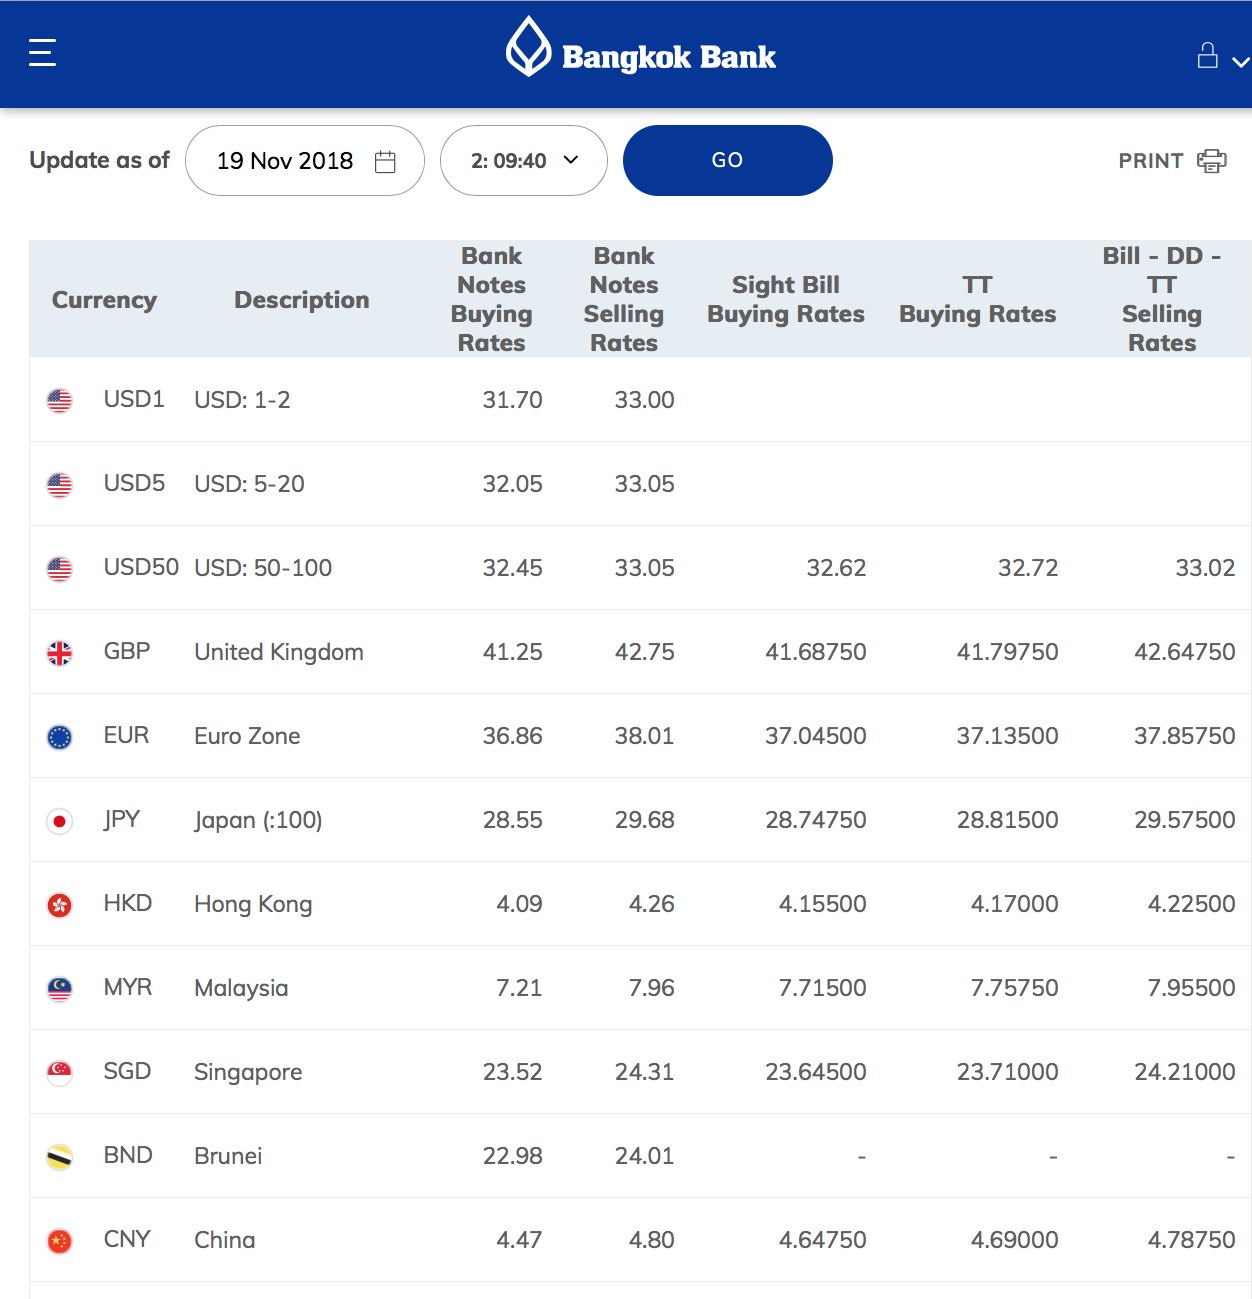1252x1299 pixels.
Task: Select the CNY China currency row
Action: click(x=640, y=1240)
